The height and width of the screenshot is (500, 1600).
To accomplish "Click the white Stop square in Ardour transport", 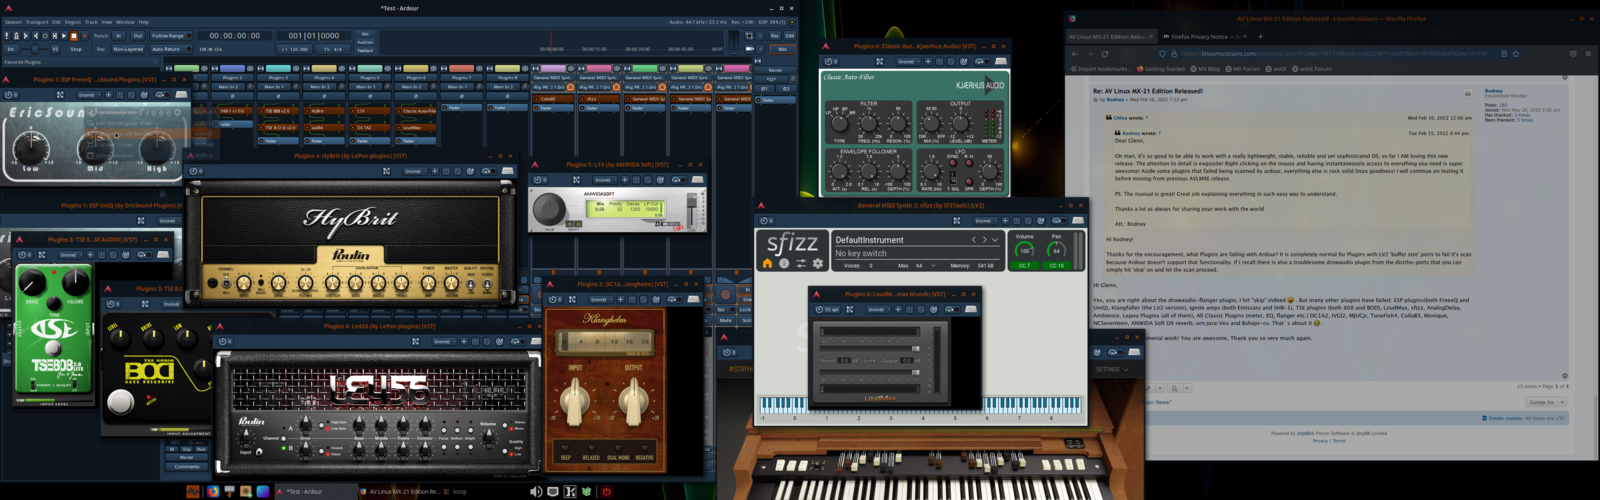I will 74,36.
